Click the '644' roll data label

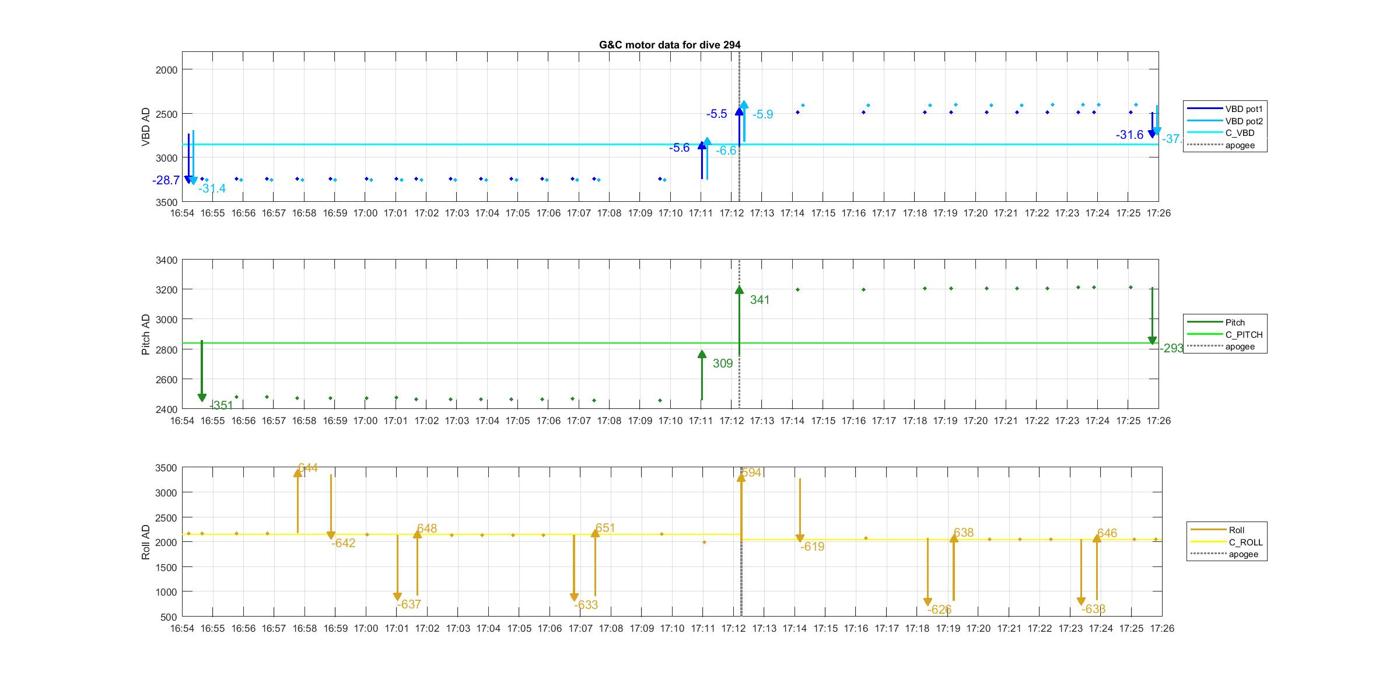click(x=308, y=468)
